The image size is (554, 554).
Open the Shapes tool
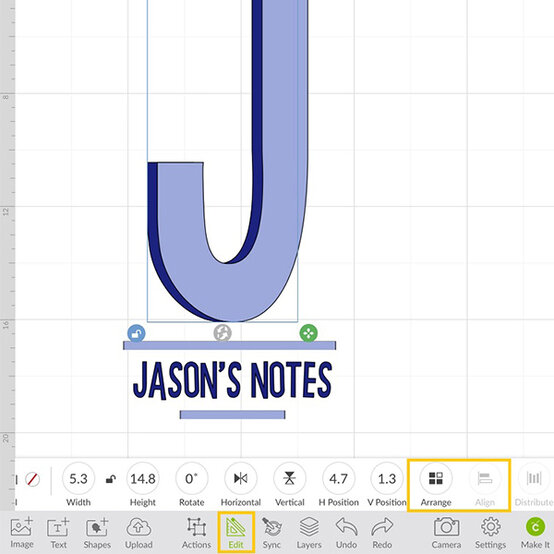[x=97, y=532]
